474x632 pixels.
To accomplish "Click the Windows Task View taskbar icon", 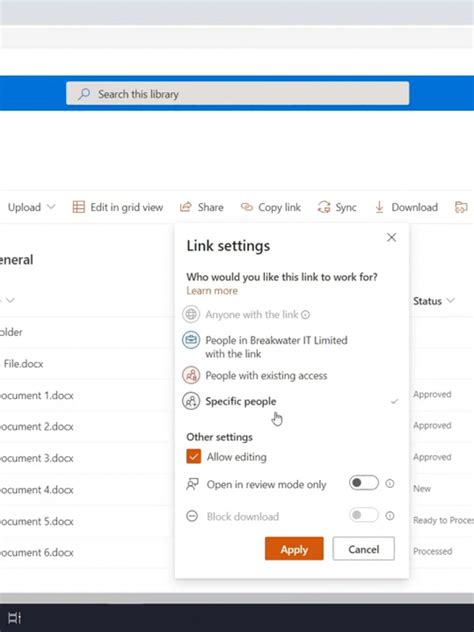I will 15,617.
